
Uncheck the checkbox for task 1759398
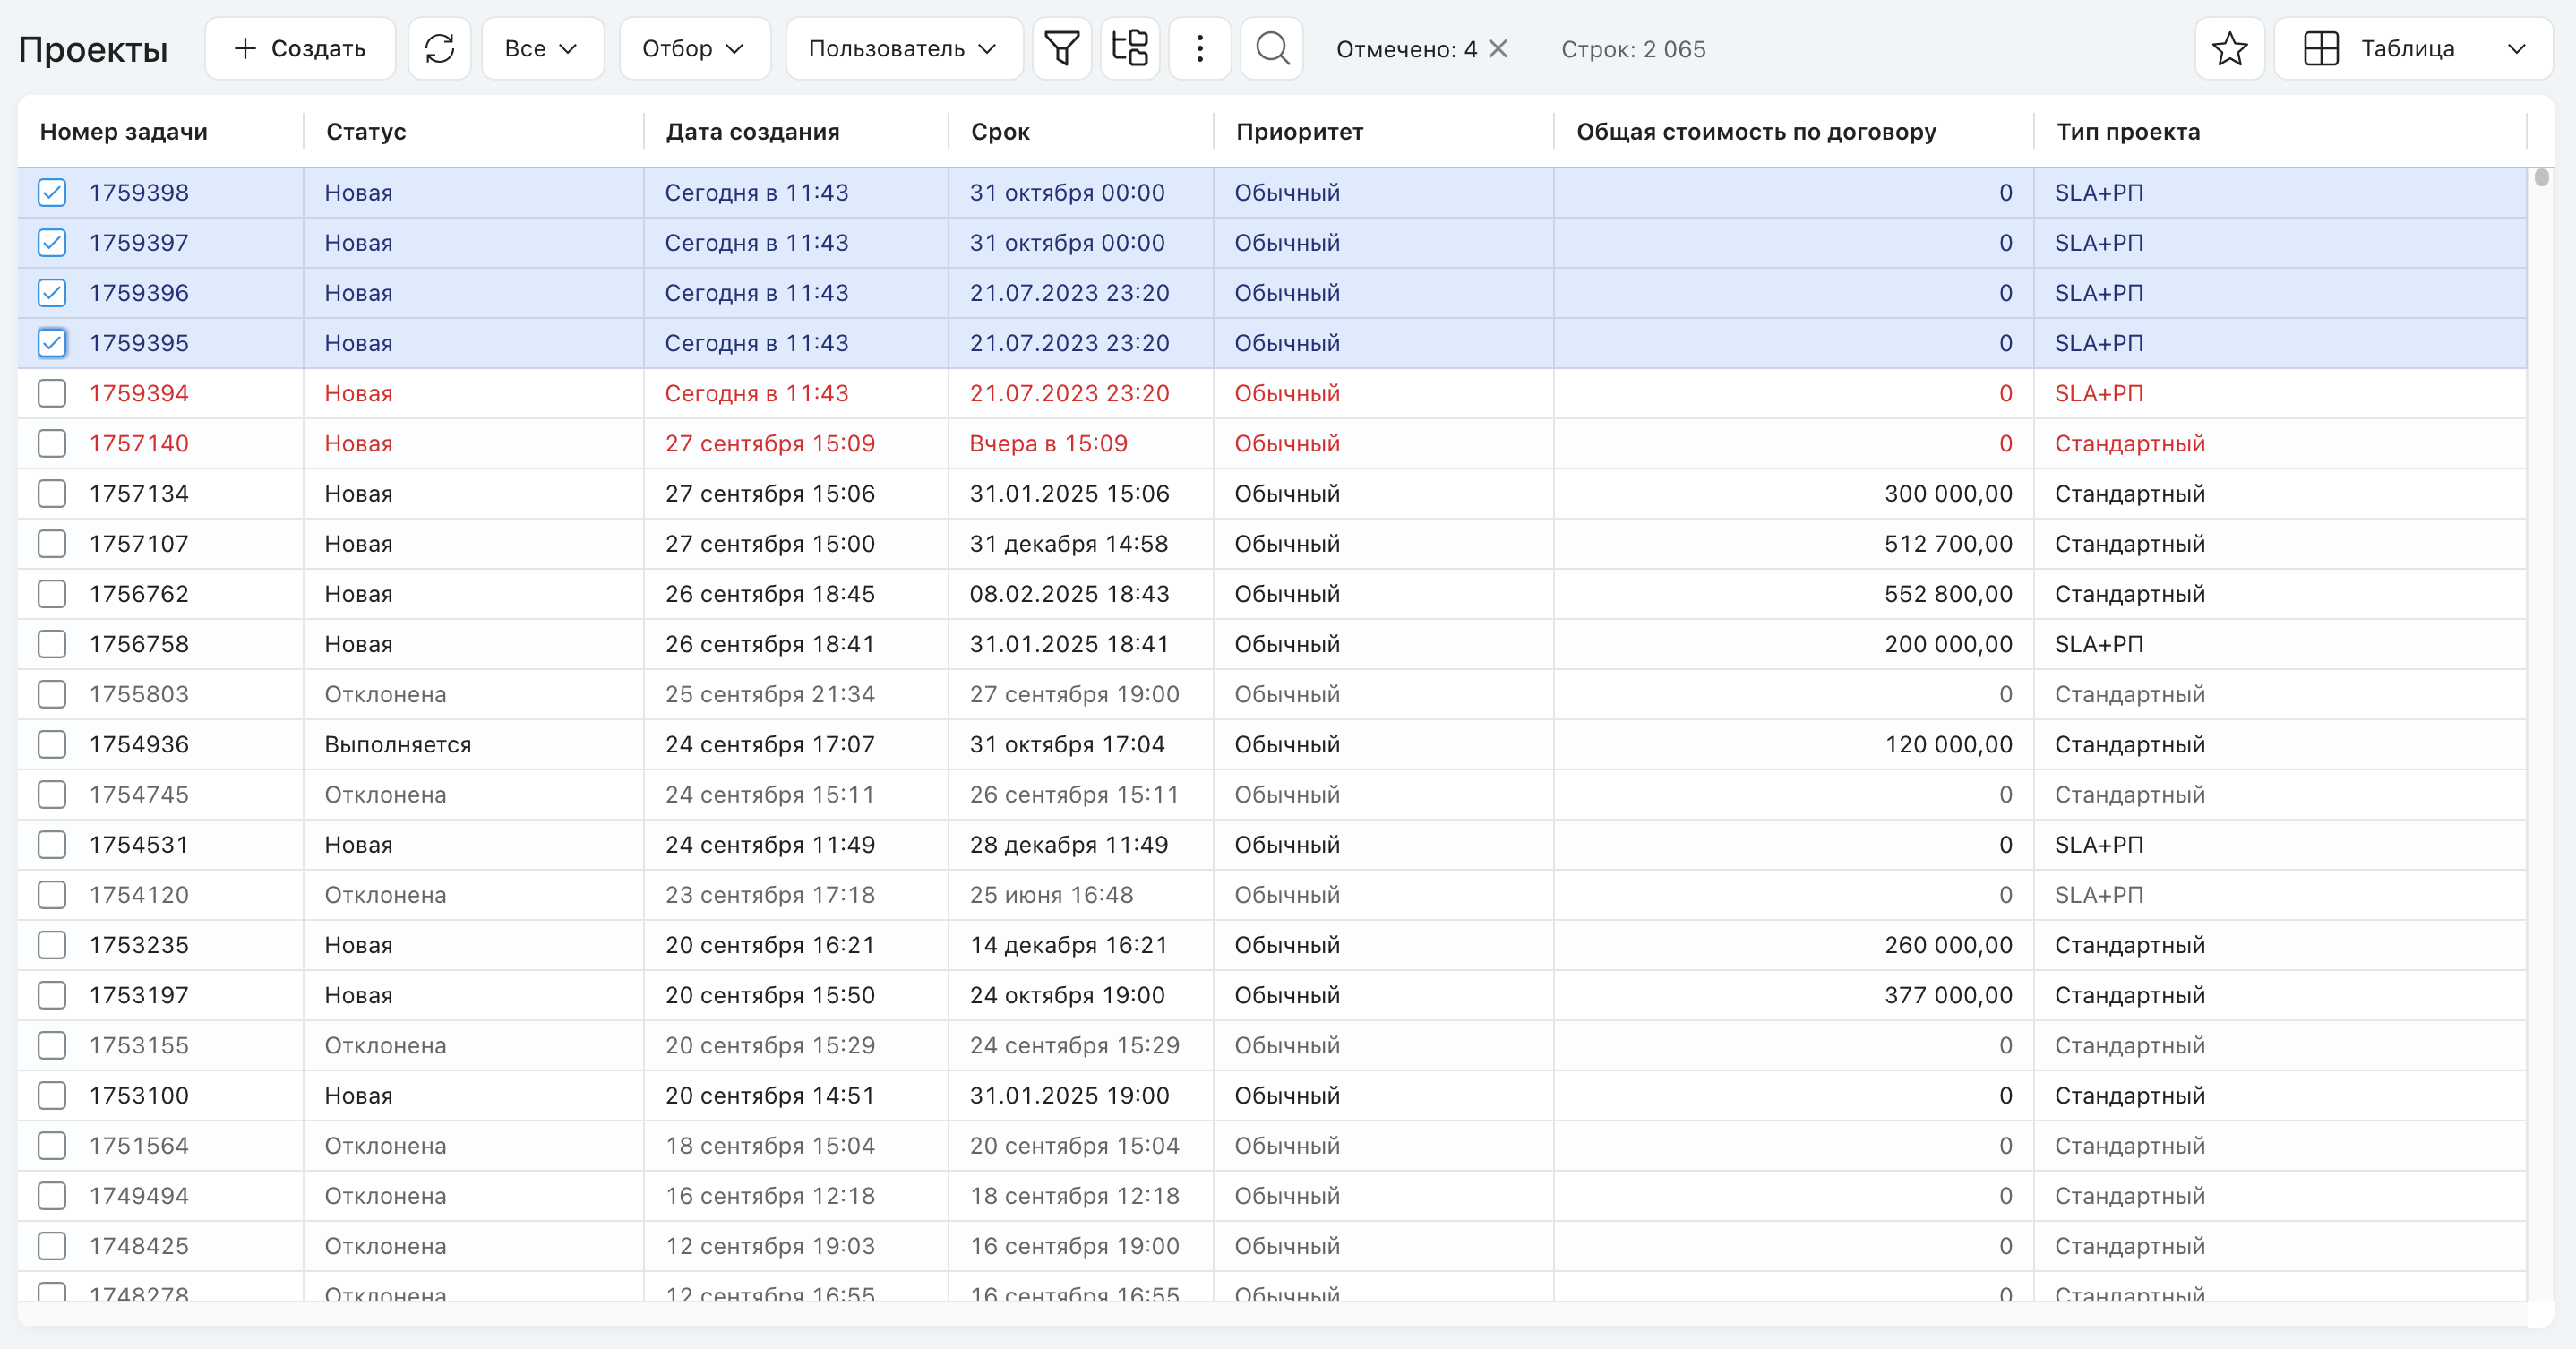[52, 192]
